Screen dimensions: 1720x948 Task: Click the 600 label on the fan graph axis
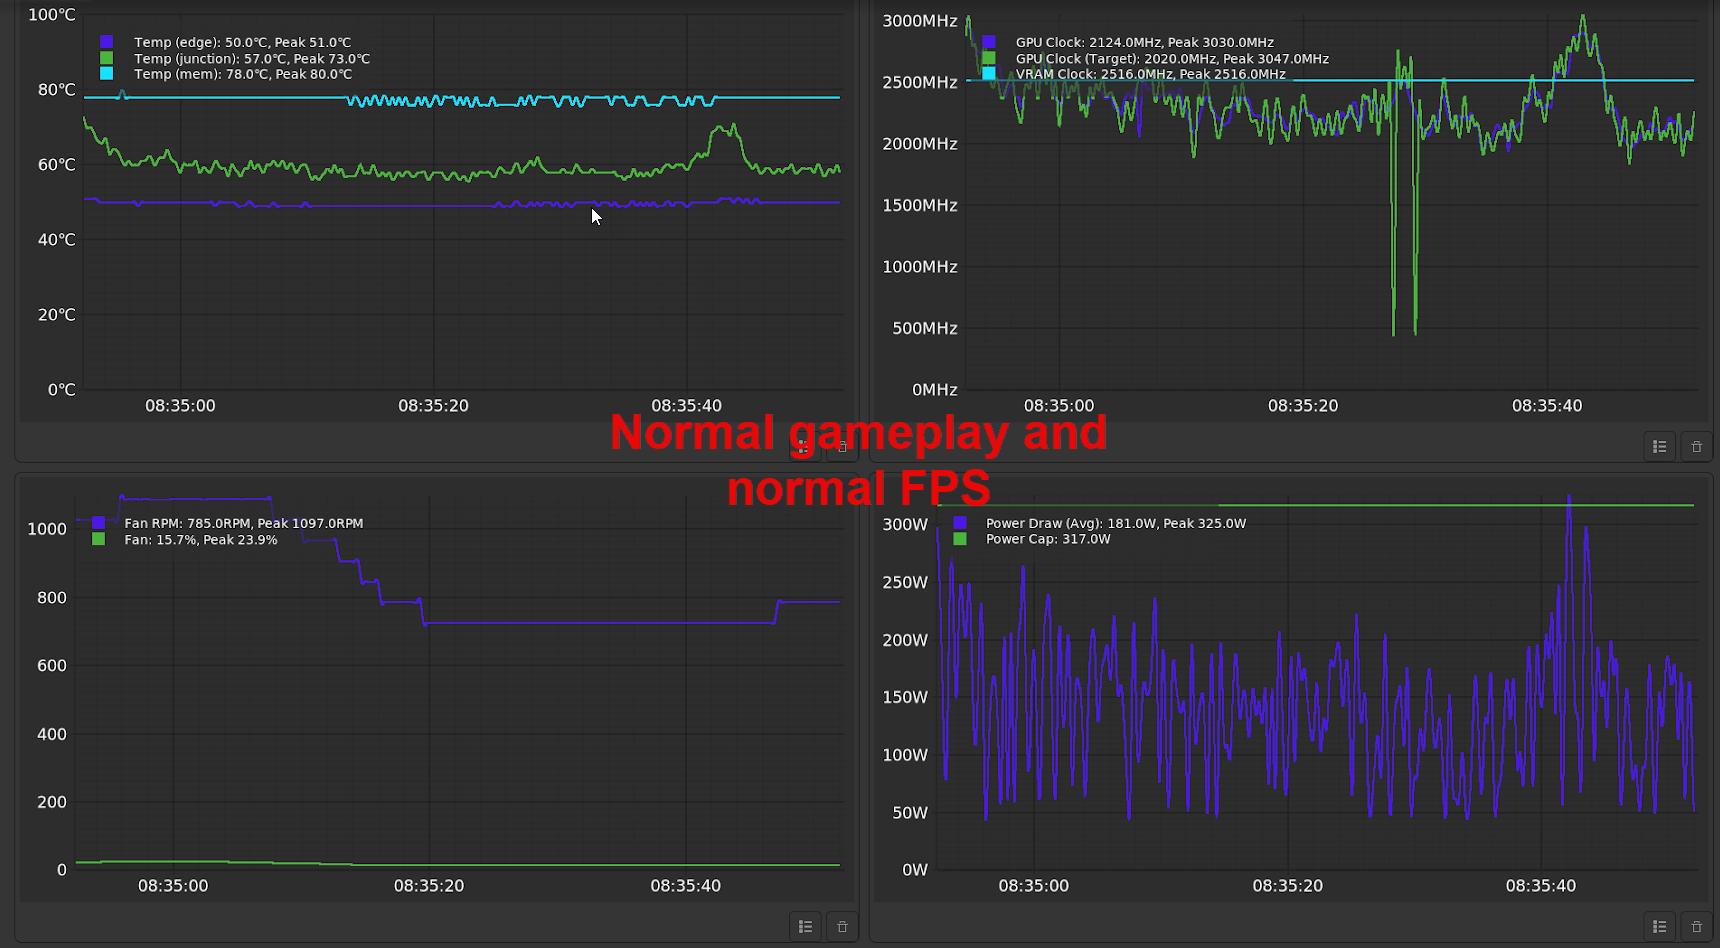[52, 666]
